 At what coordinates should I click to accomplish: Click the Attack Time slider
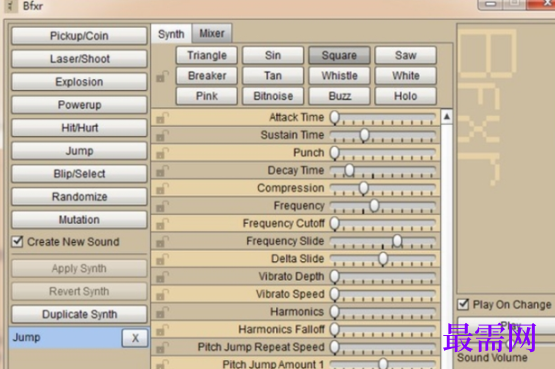[x=383, y=118]
